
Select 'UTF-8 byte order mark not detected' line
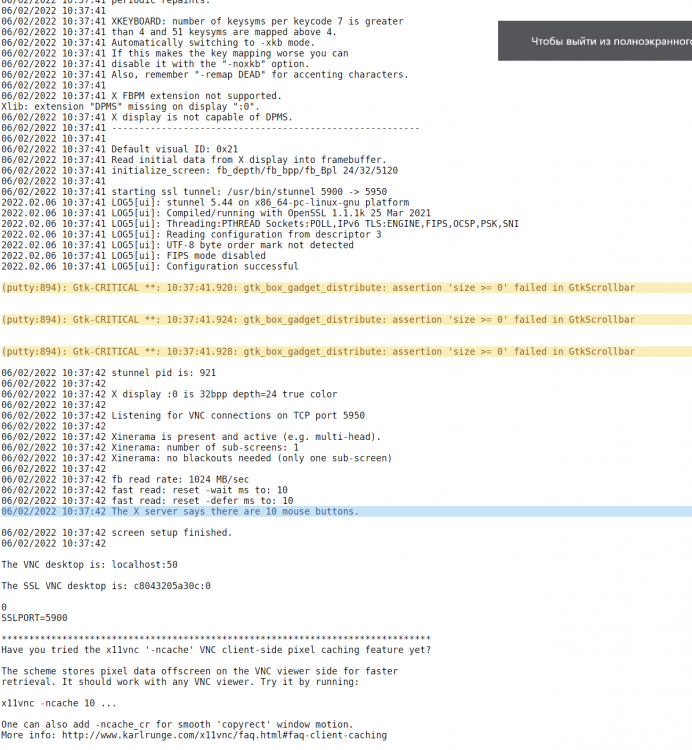click(177, 245)
